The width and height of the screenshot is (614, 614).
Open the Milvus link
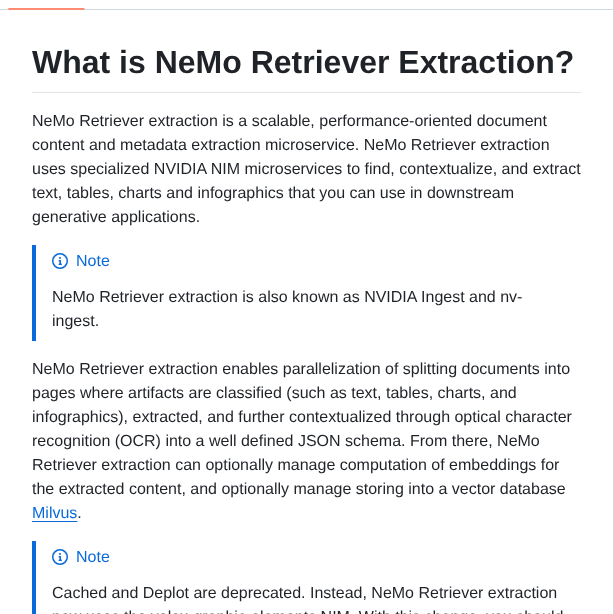click(54, 513)
